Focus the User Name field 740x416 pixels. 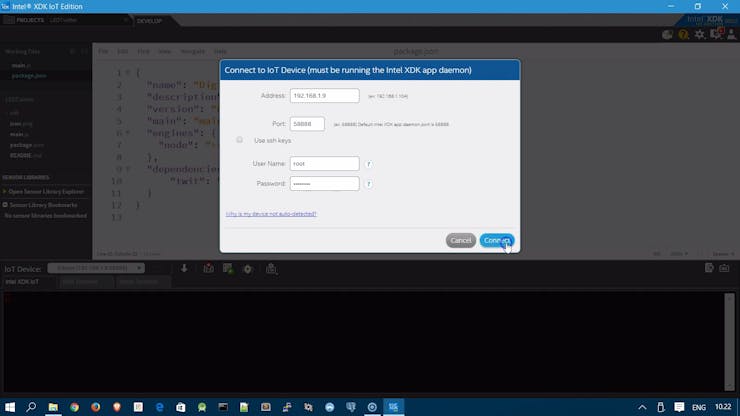pos(325,163)
